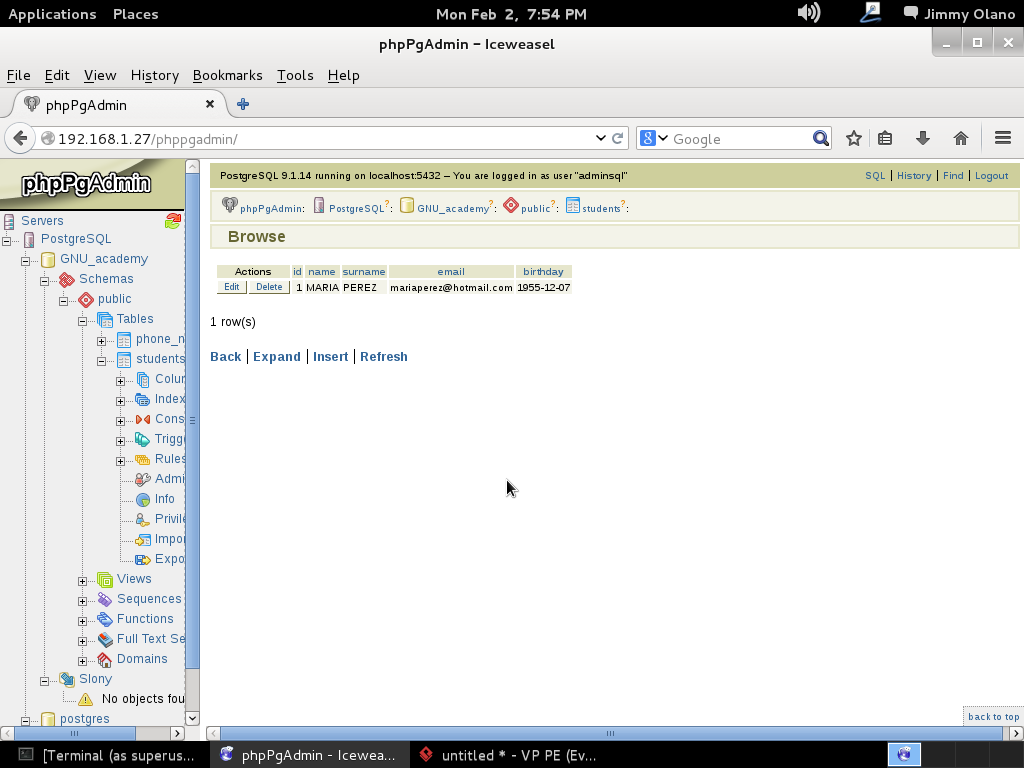1024x768 pixels.
Task: Click Edit button for MARIA PEREZ row
Action: pos(231,287)
